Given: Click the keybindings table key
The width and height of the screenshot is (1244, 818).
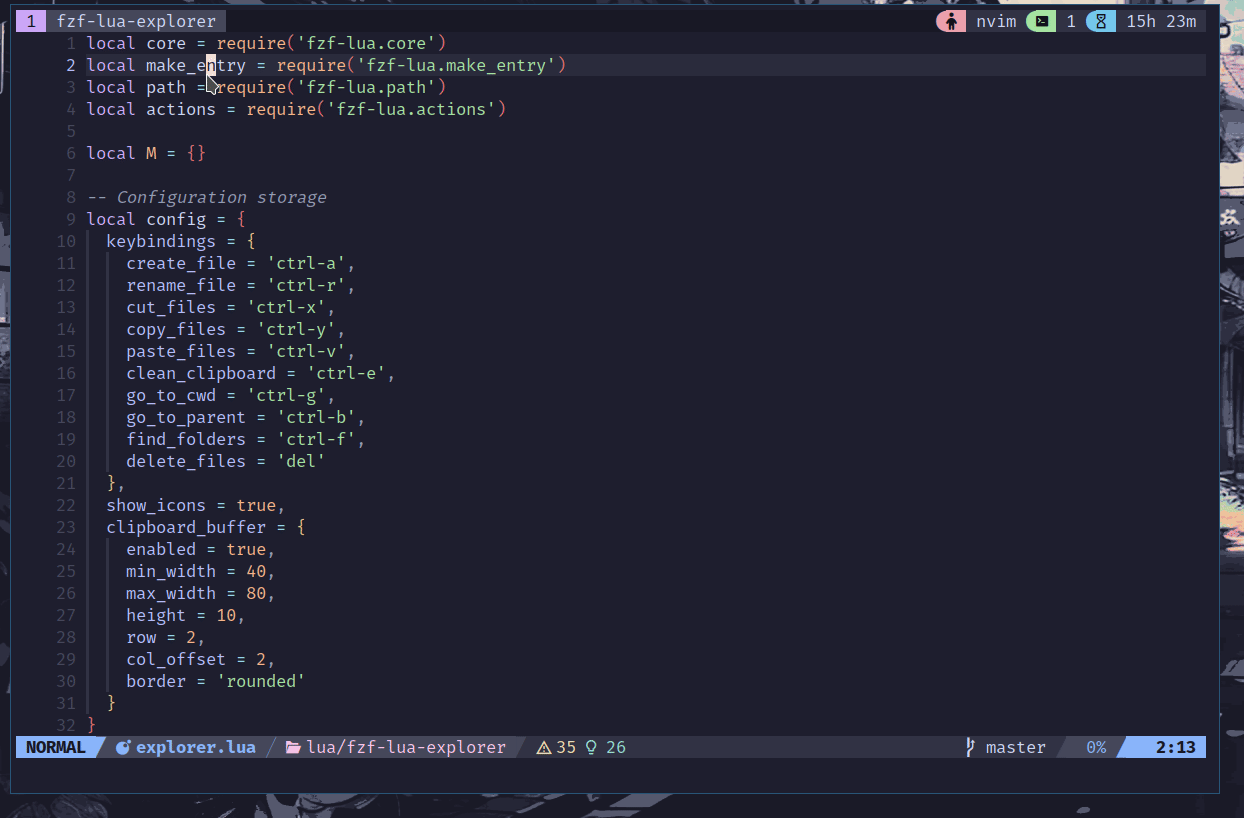Looking at the screenshot, I should 161,241.
